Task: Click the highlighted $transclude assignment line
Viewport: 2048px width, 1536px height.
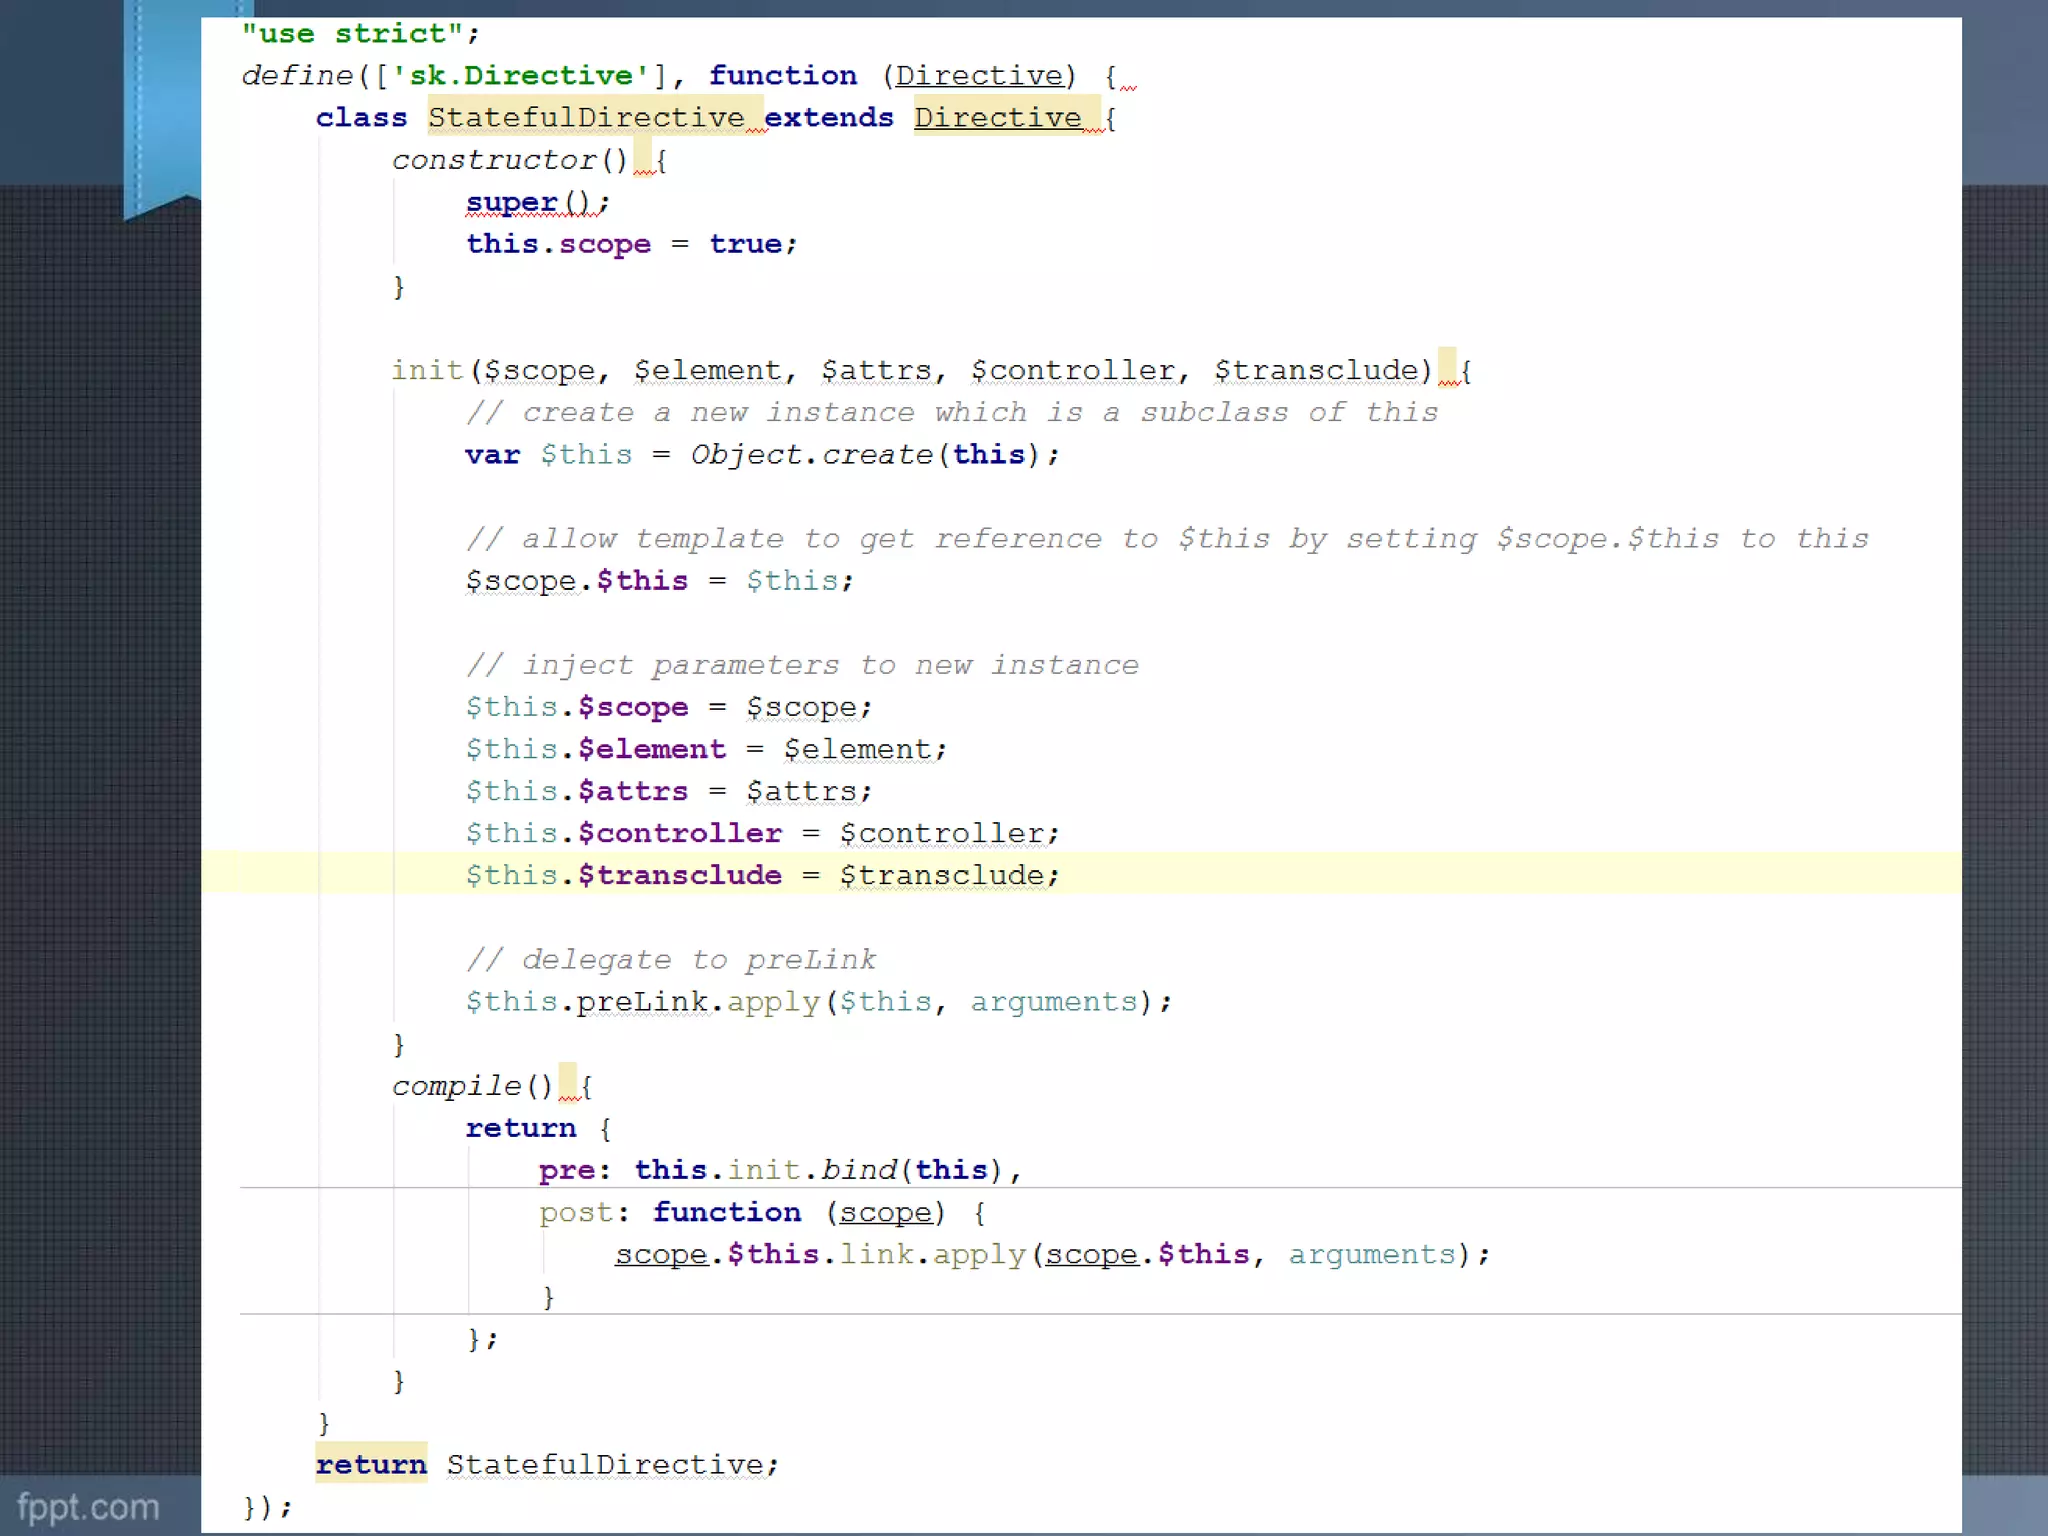Action: [x=761, y=875]
